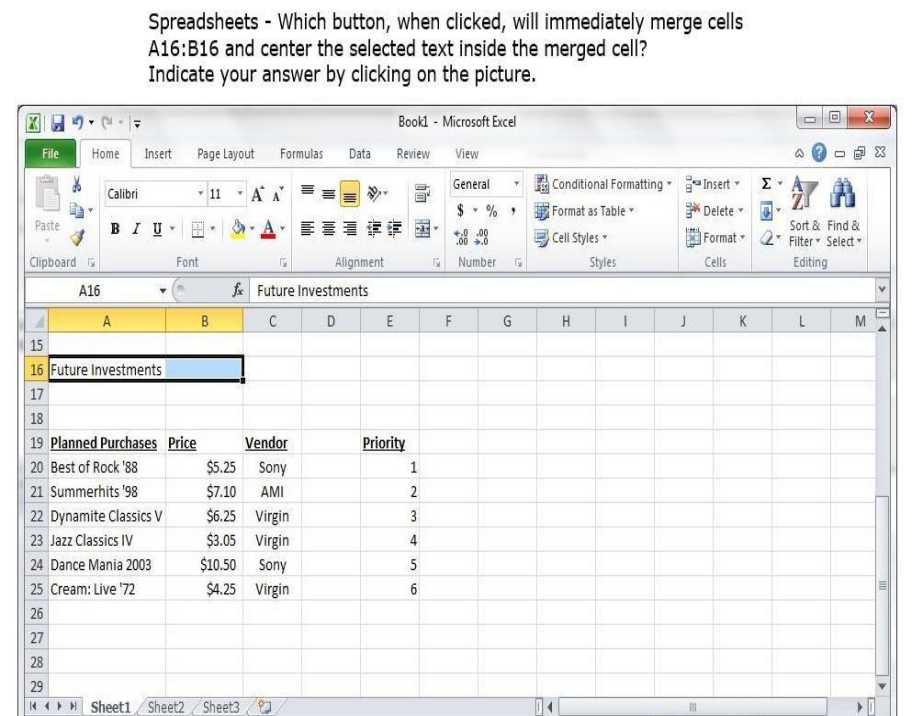Switch to the Formulas tab
922x716 pixels.
click(302, 154)
